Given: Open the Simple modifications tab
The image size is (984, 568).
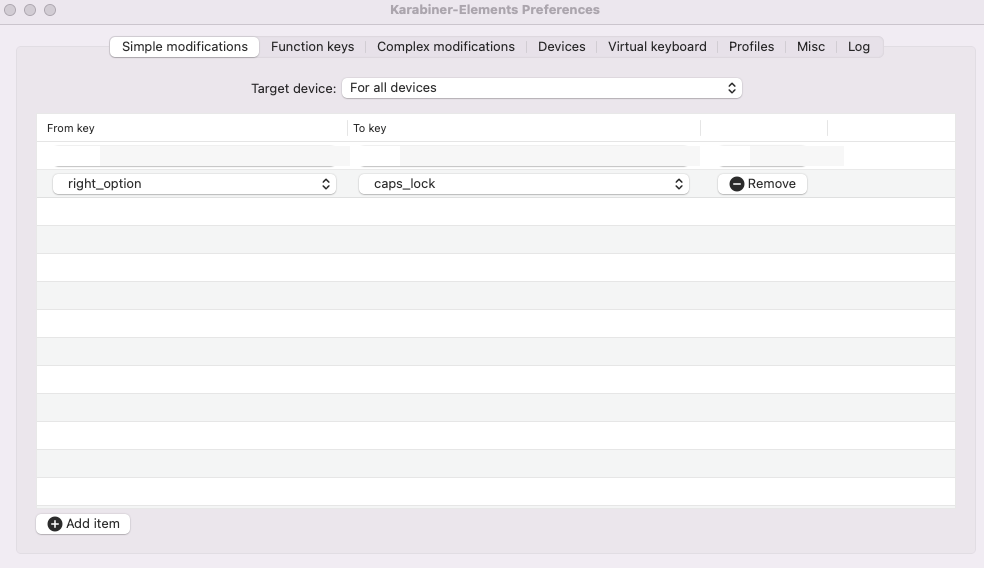Looking at the screenshot, I should (x=184, y=47).
